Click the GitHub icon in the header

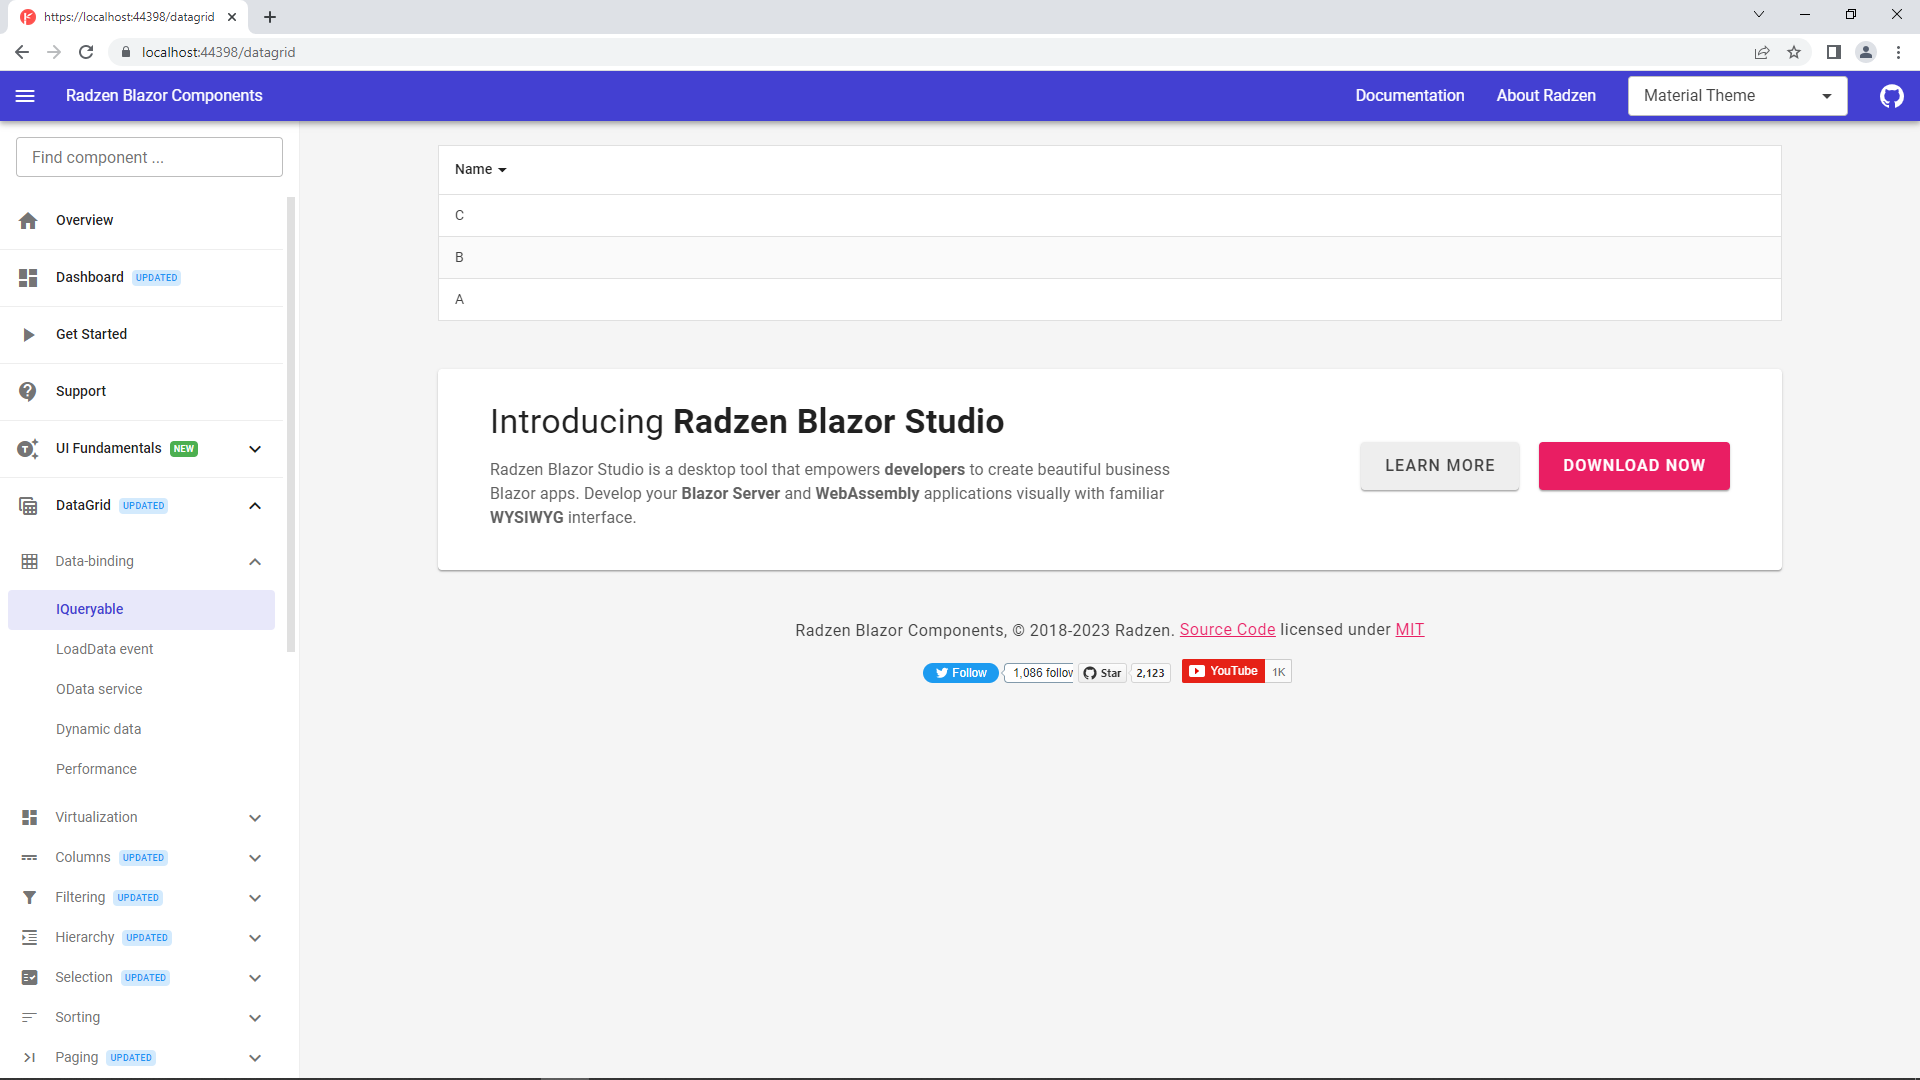1891,96
